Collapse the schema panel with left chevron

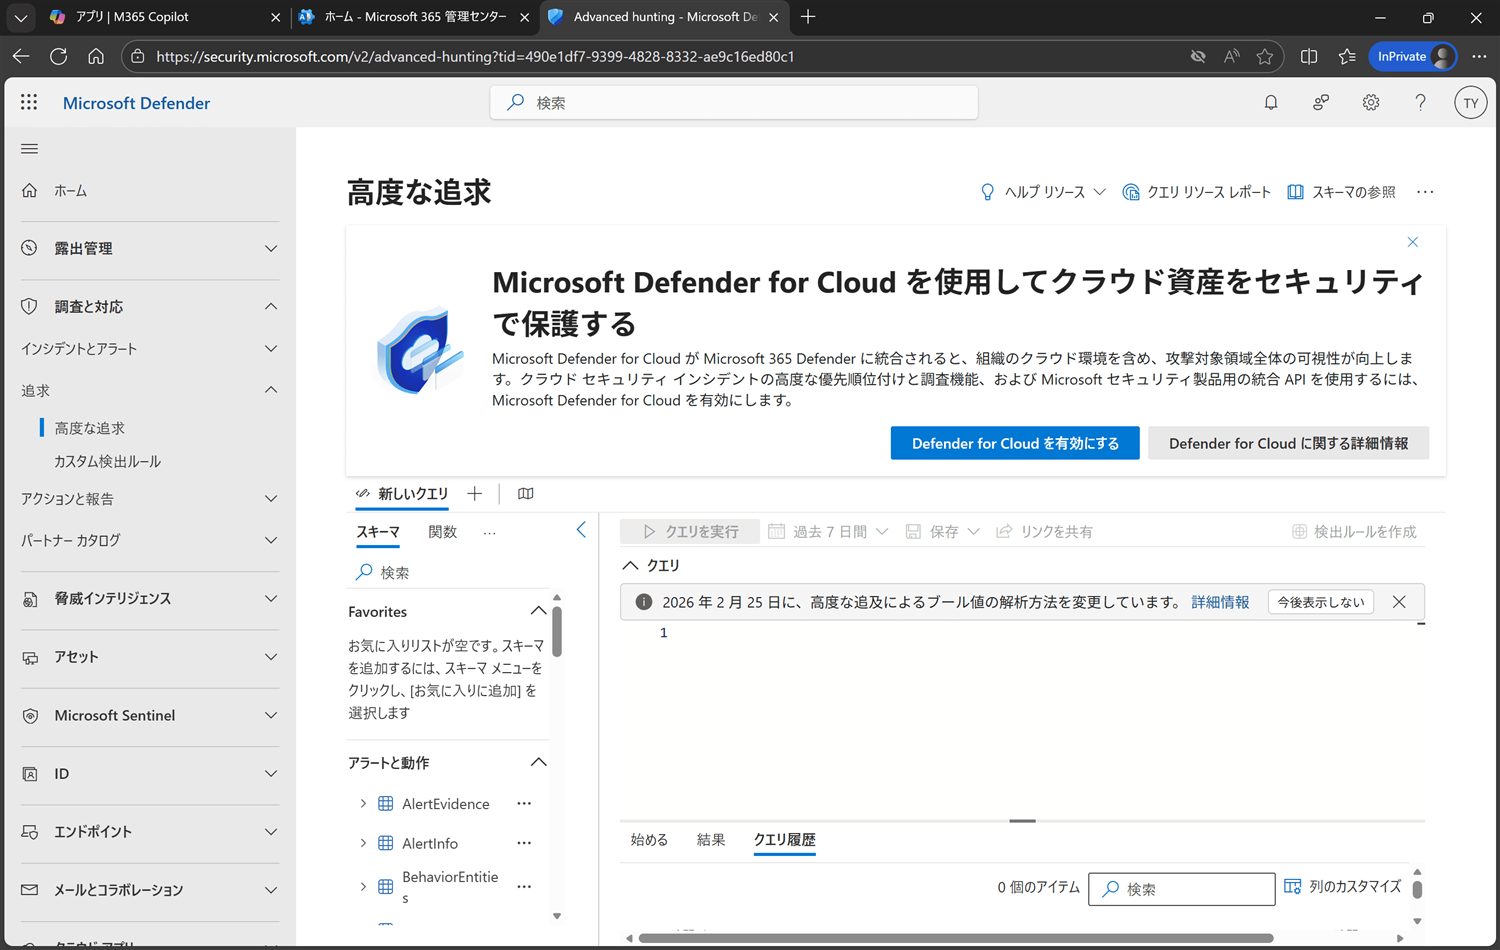[x=581, y=530]
